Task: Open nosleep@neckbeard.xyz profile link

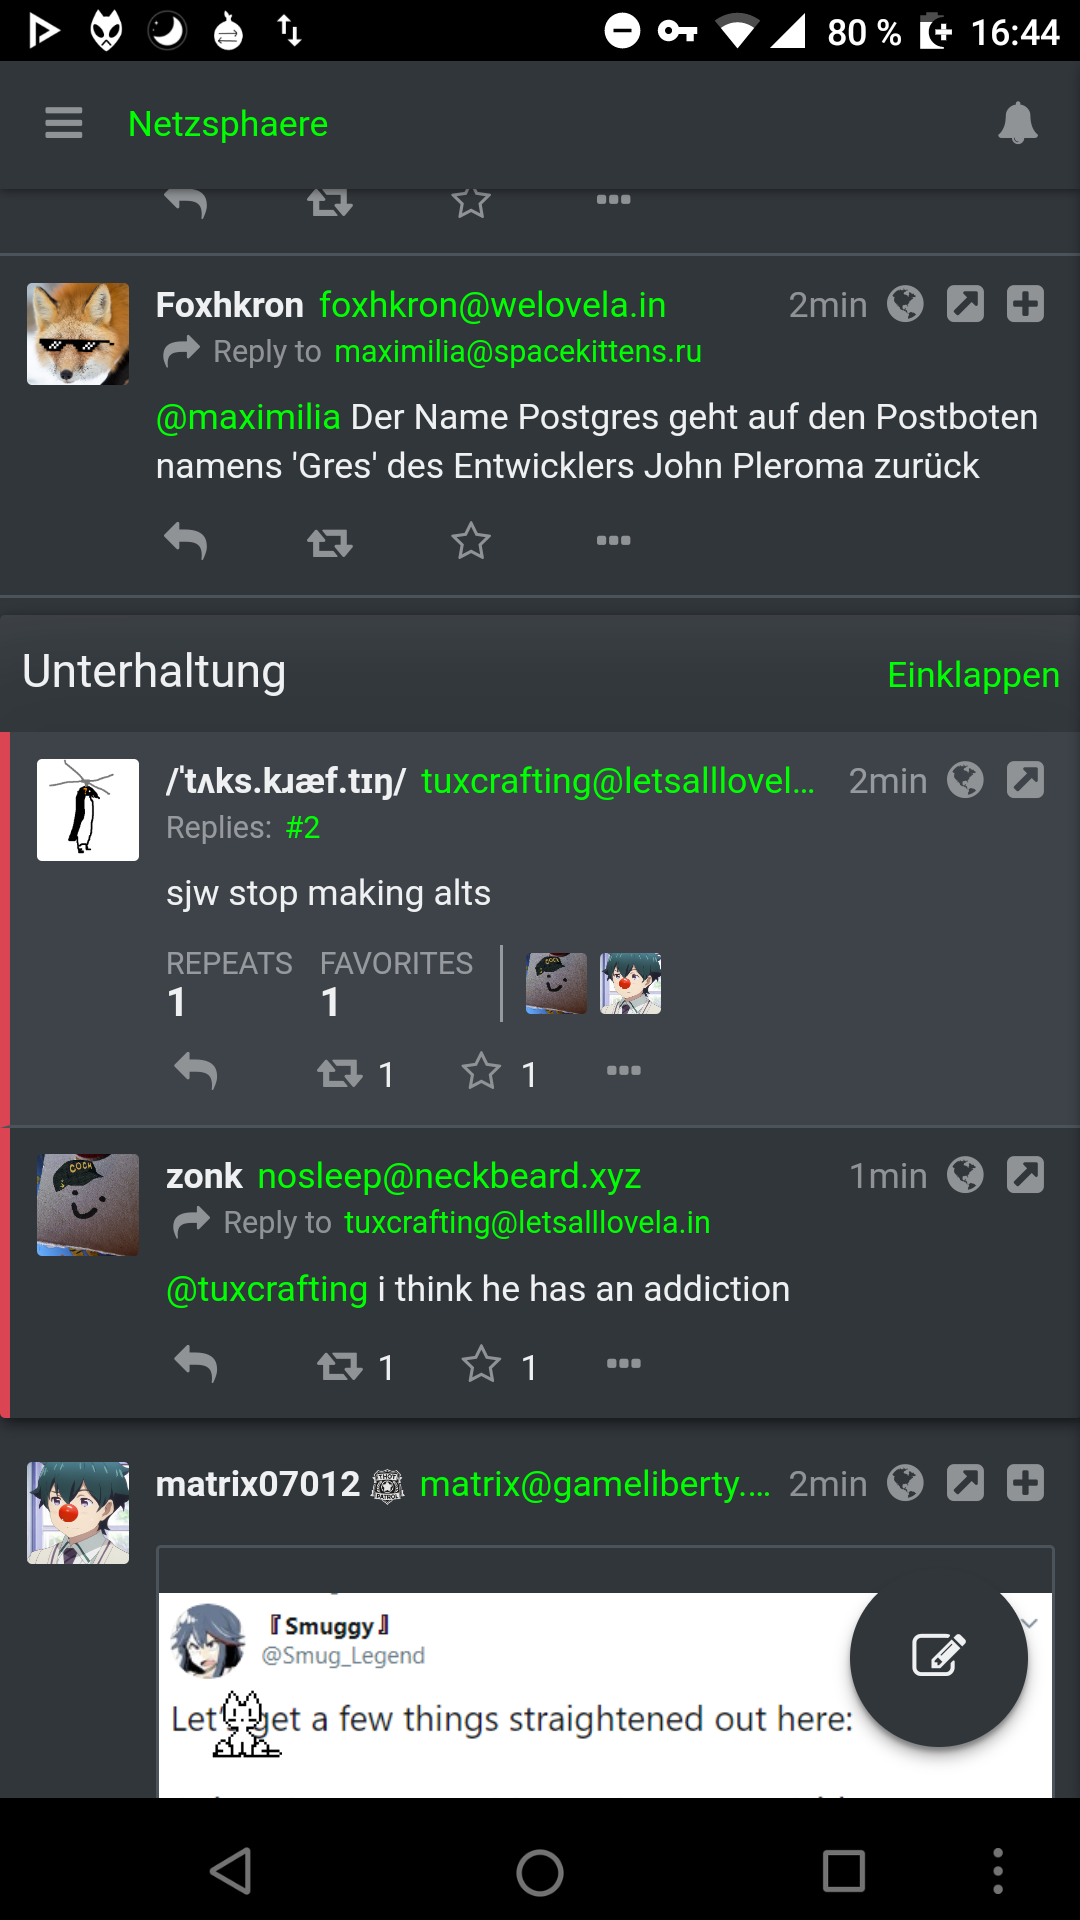Action: [x=449, y=1176]
